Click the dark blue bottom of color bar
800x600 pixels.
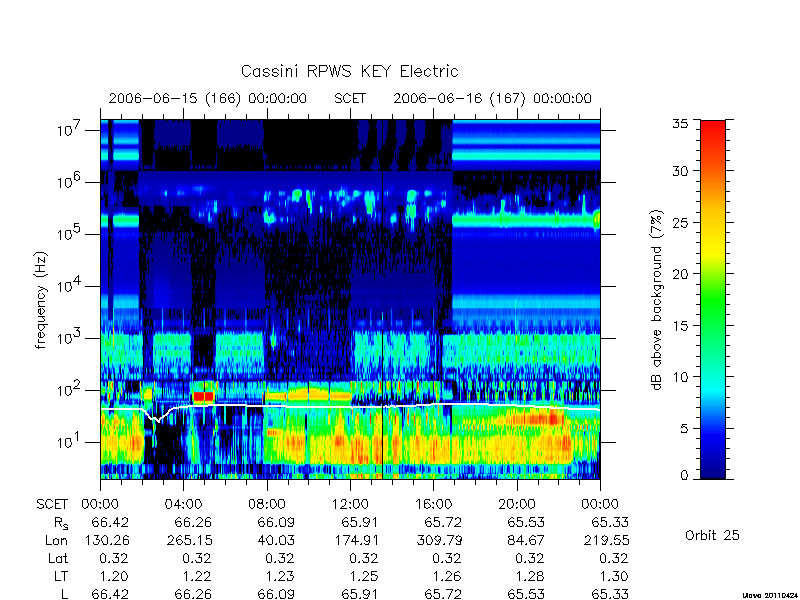pyautogui.click(x=713, y=472)
